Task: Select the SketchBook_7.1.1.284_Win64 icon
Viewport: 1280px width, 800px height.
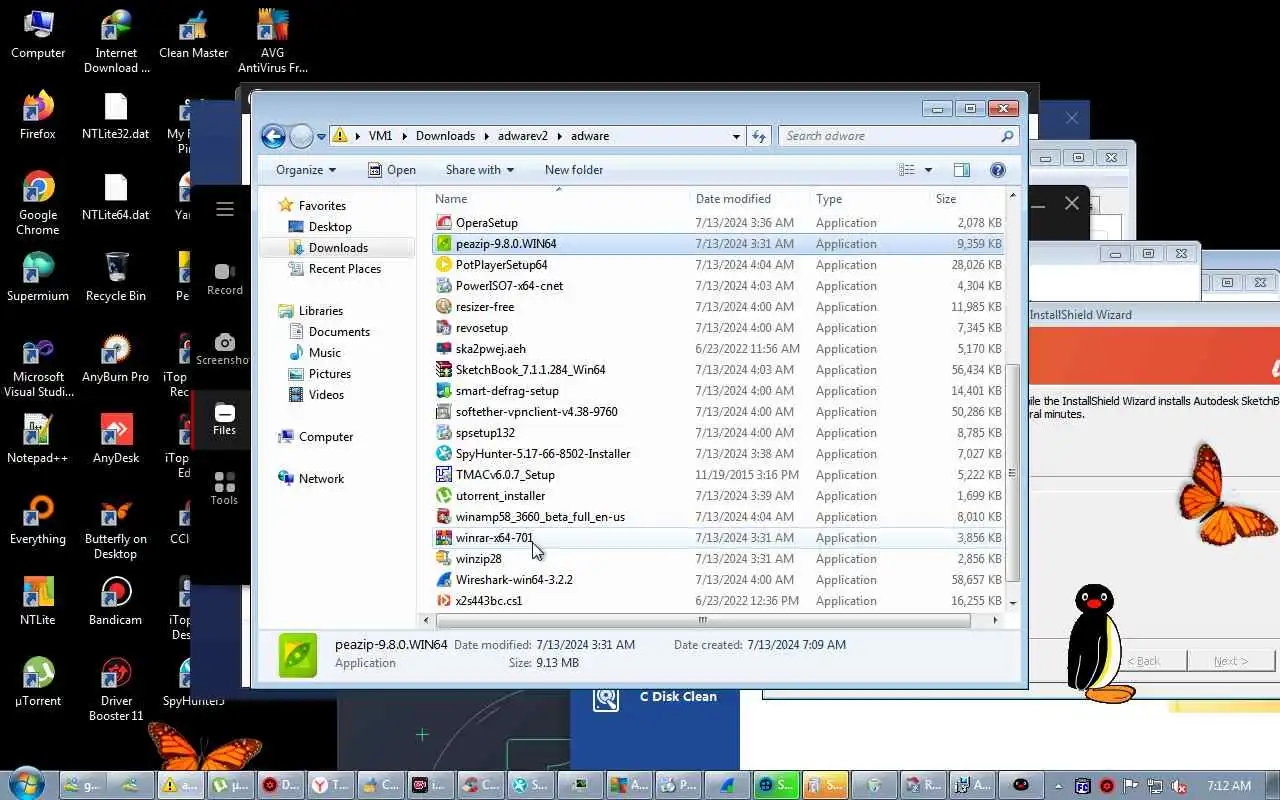Action: pos(444,370)
